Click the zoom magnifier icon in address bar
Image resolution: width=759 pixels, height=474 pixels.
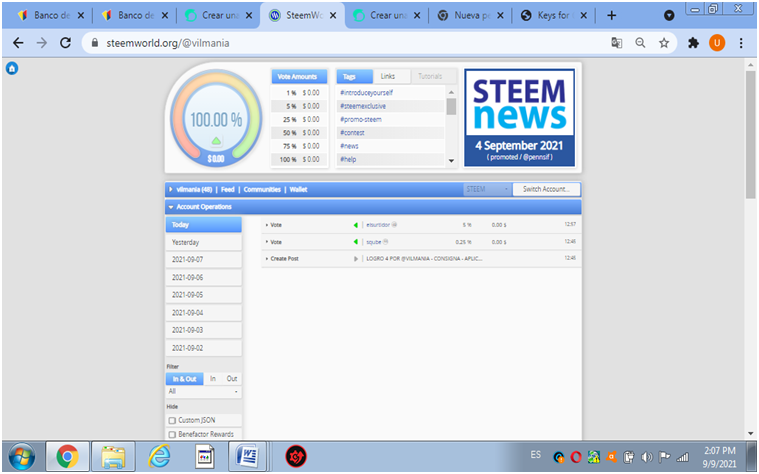(x=640, y=43)
